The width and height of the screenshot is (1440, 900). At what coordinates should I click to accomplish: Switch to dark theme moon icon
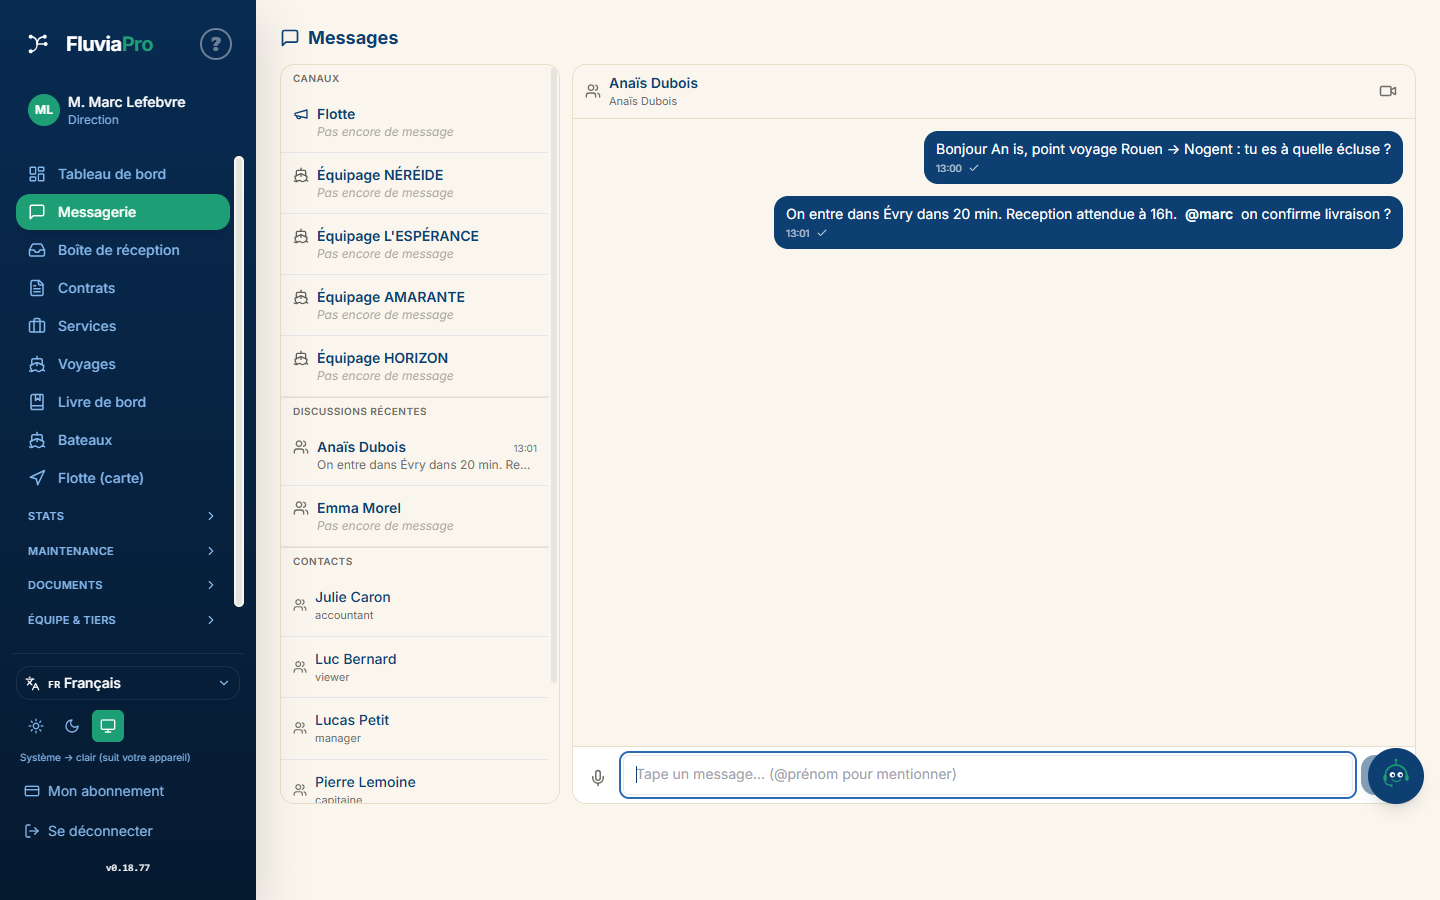click(72, 726)
